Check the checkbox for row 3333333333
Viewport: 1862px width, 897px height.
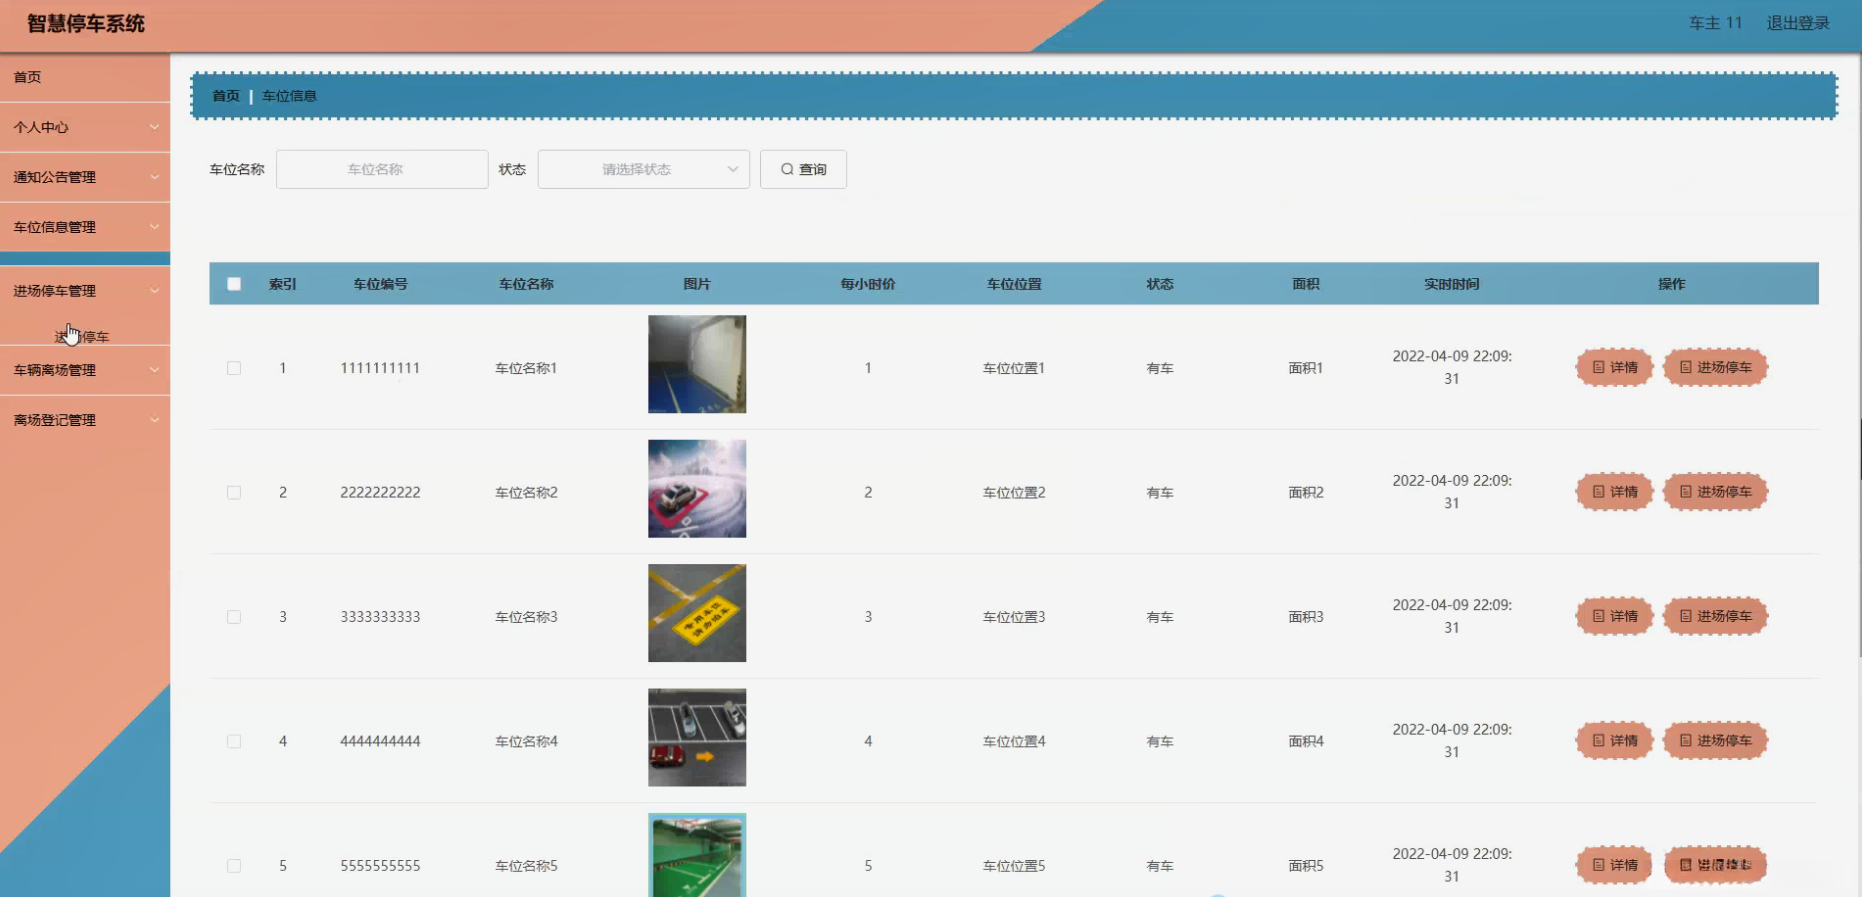(x=234, y=617)
